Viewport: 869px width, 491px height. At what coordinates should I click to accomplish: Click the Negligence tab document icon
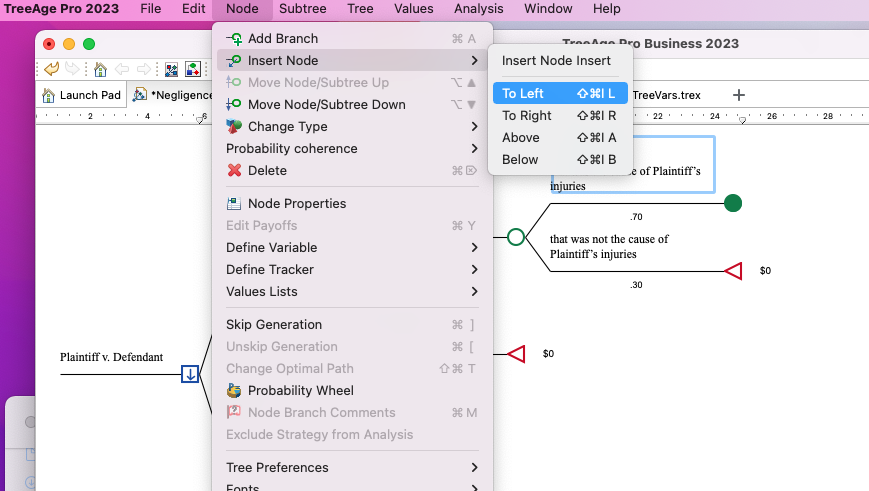[x=140, y=95]
